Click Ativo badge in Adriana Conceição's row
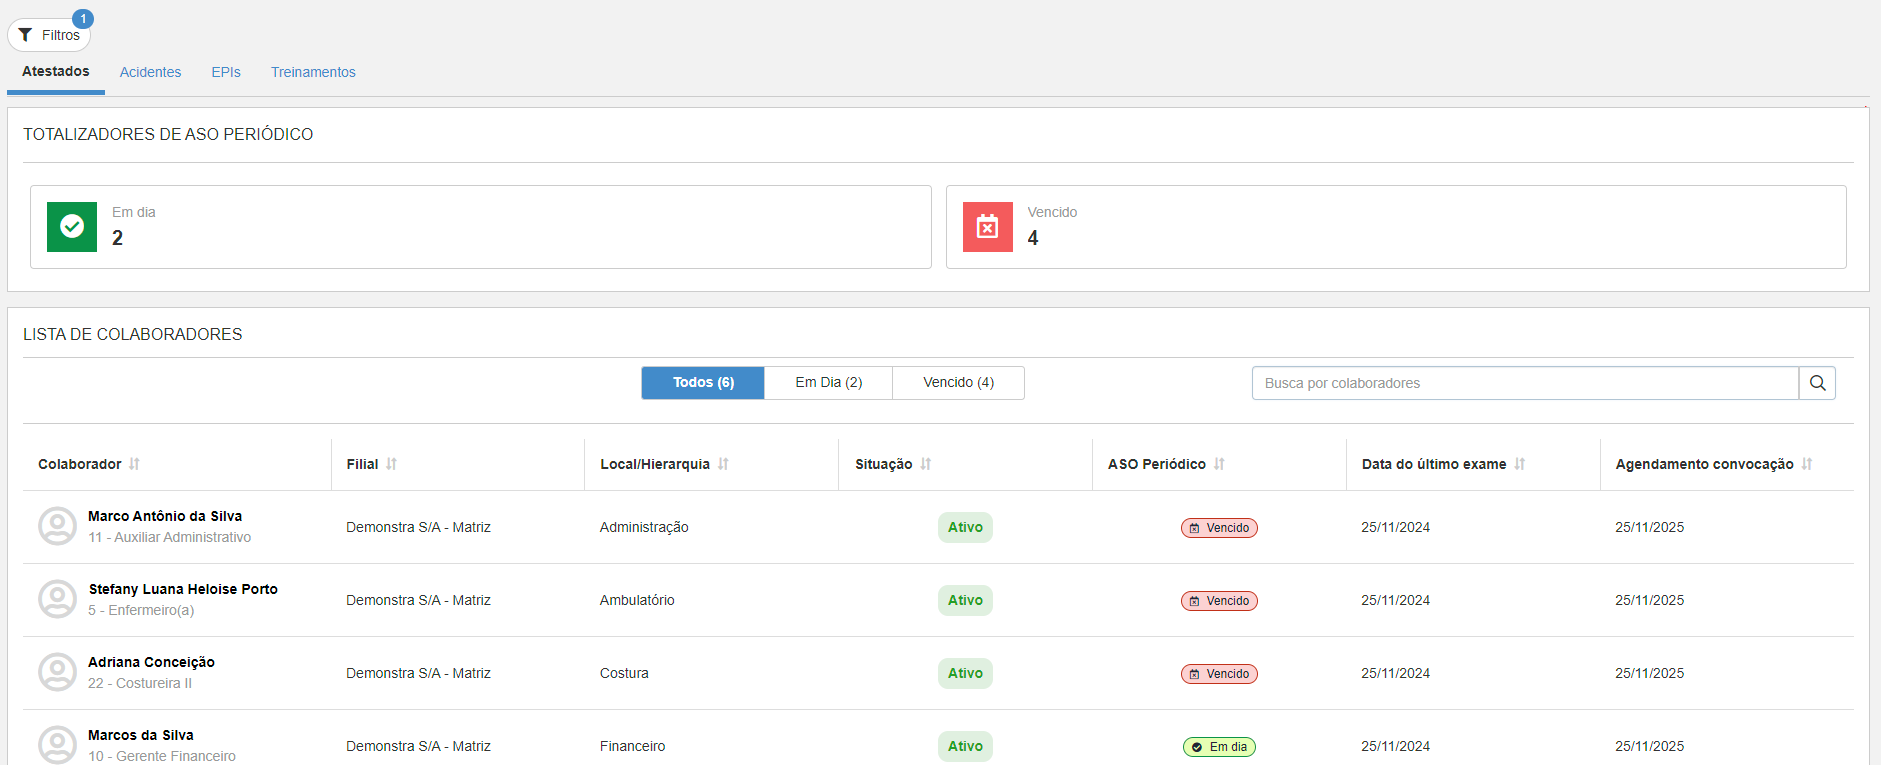1881x765 pixels. (x=965, y=673)
